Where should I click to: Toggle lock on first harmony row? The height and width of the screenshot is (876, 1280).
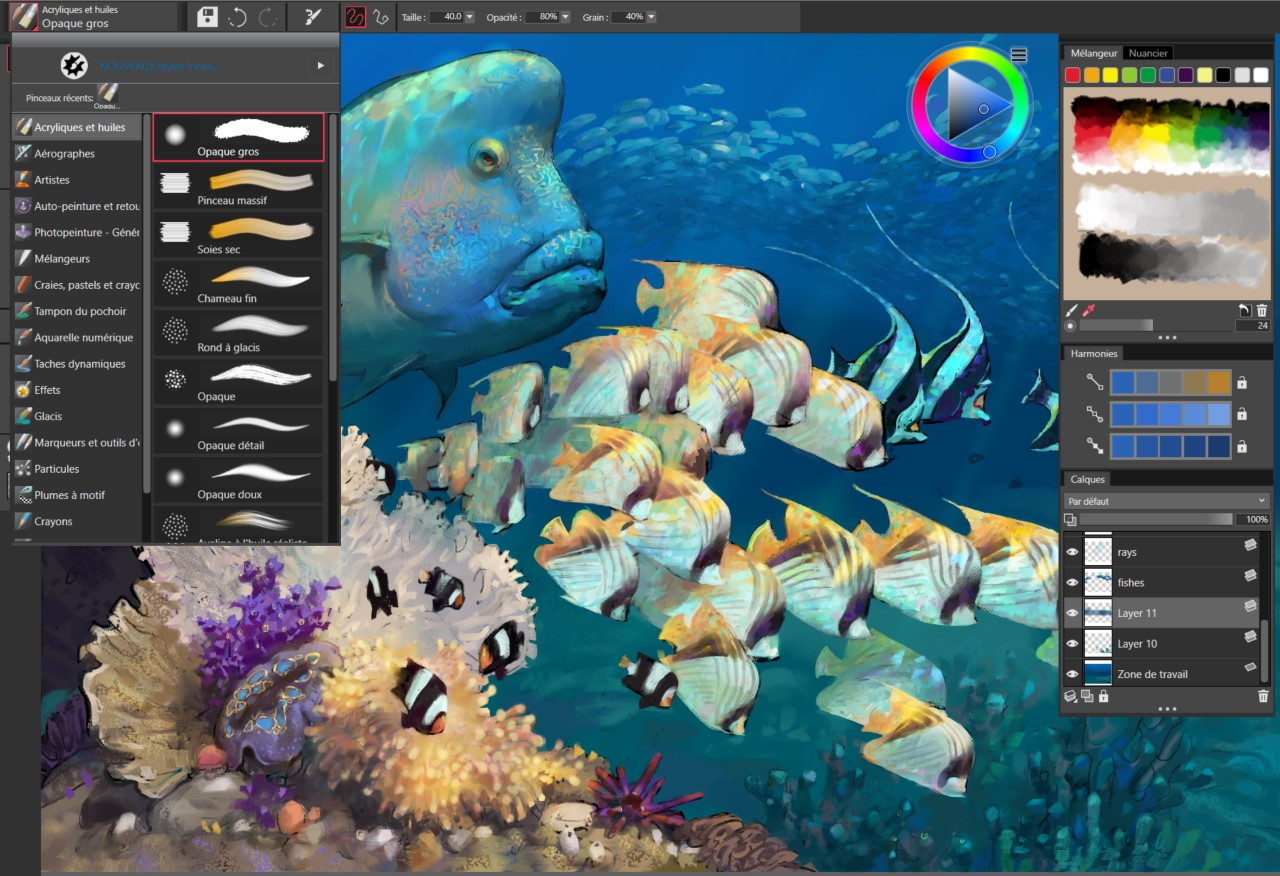pyautogui.click(x=1242, y=382)
